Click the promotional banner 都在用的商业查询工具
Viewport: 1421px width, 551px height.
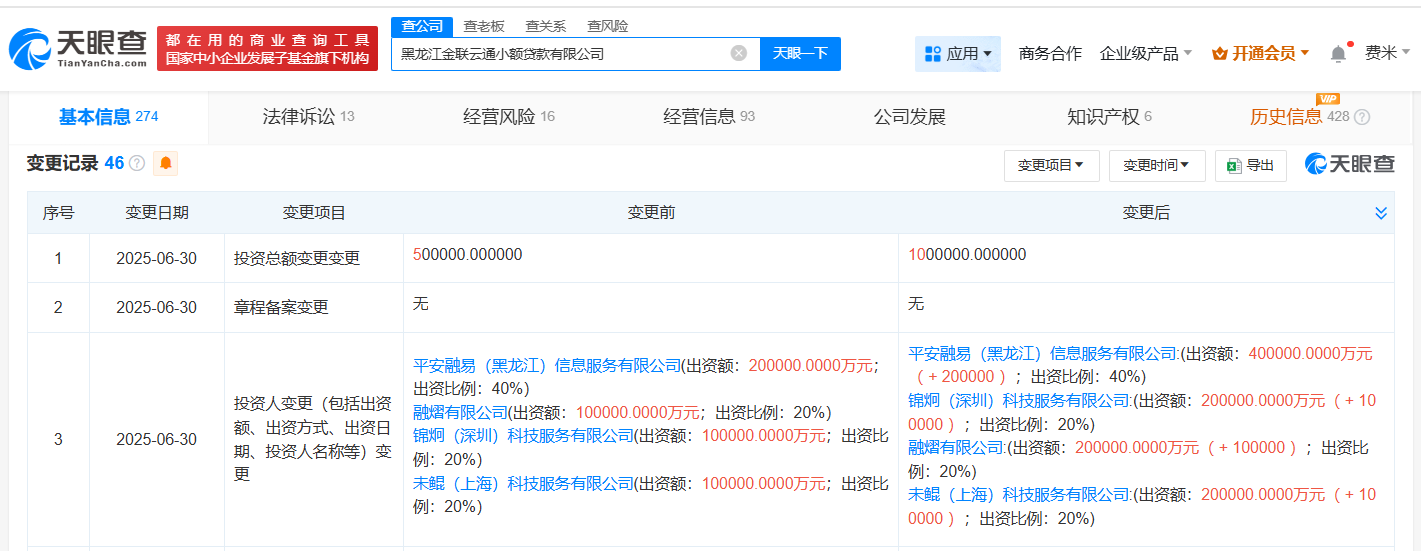[267, 48]
